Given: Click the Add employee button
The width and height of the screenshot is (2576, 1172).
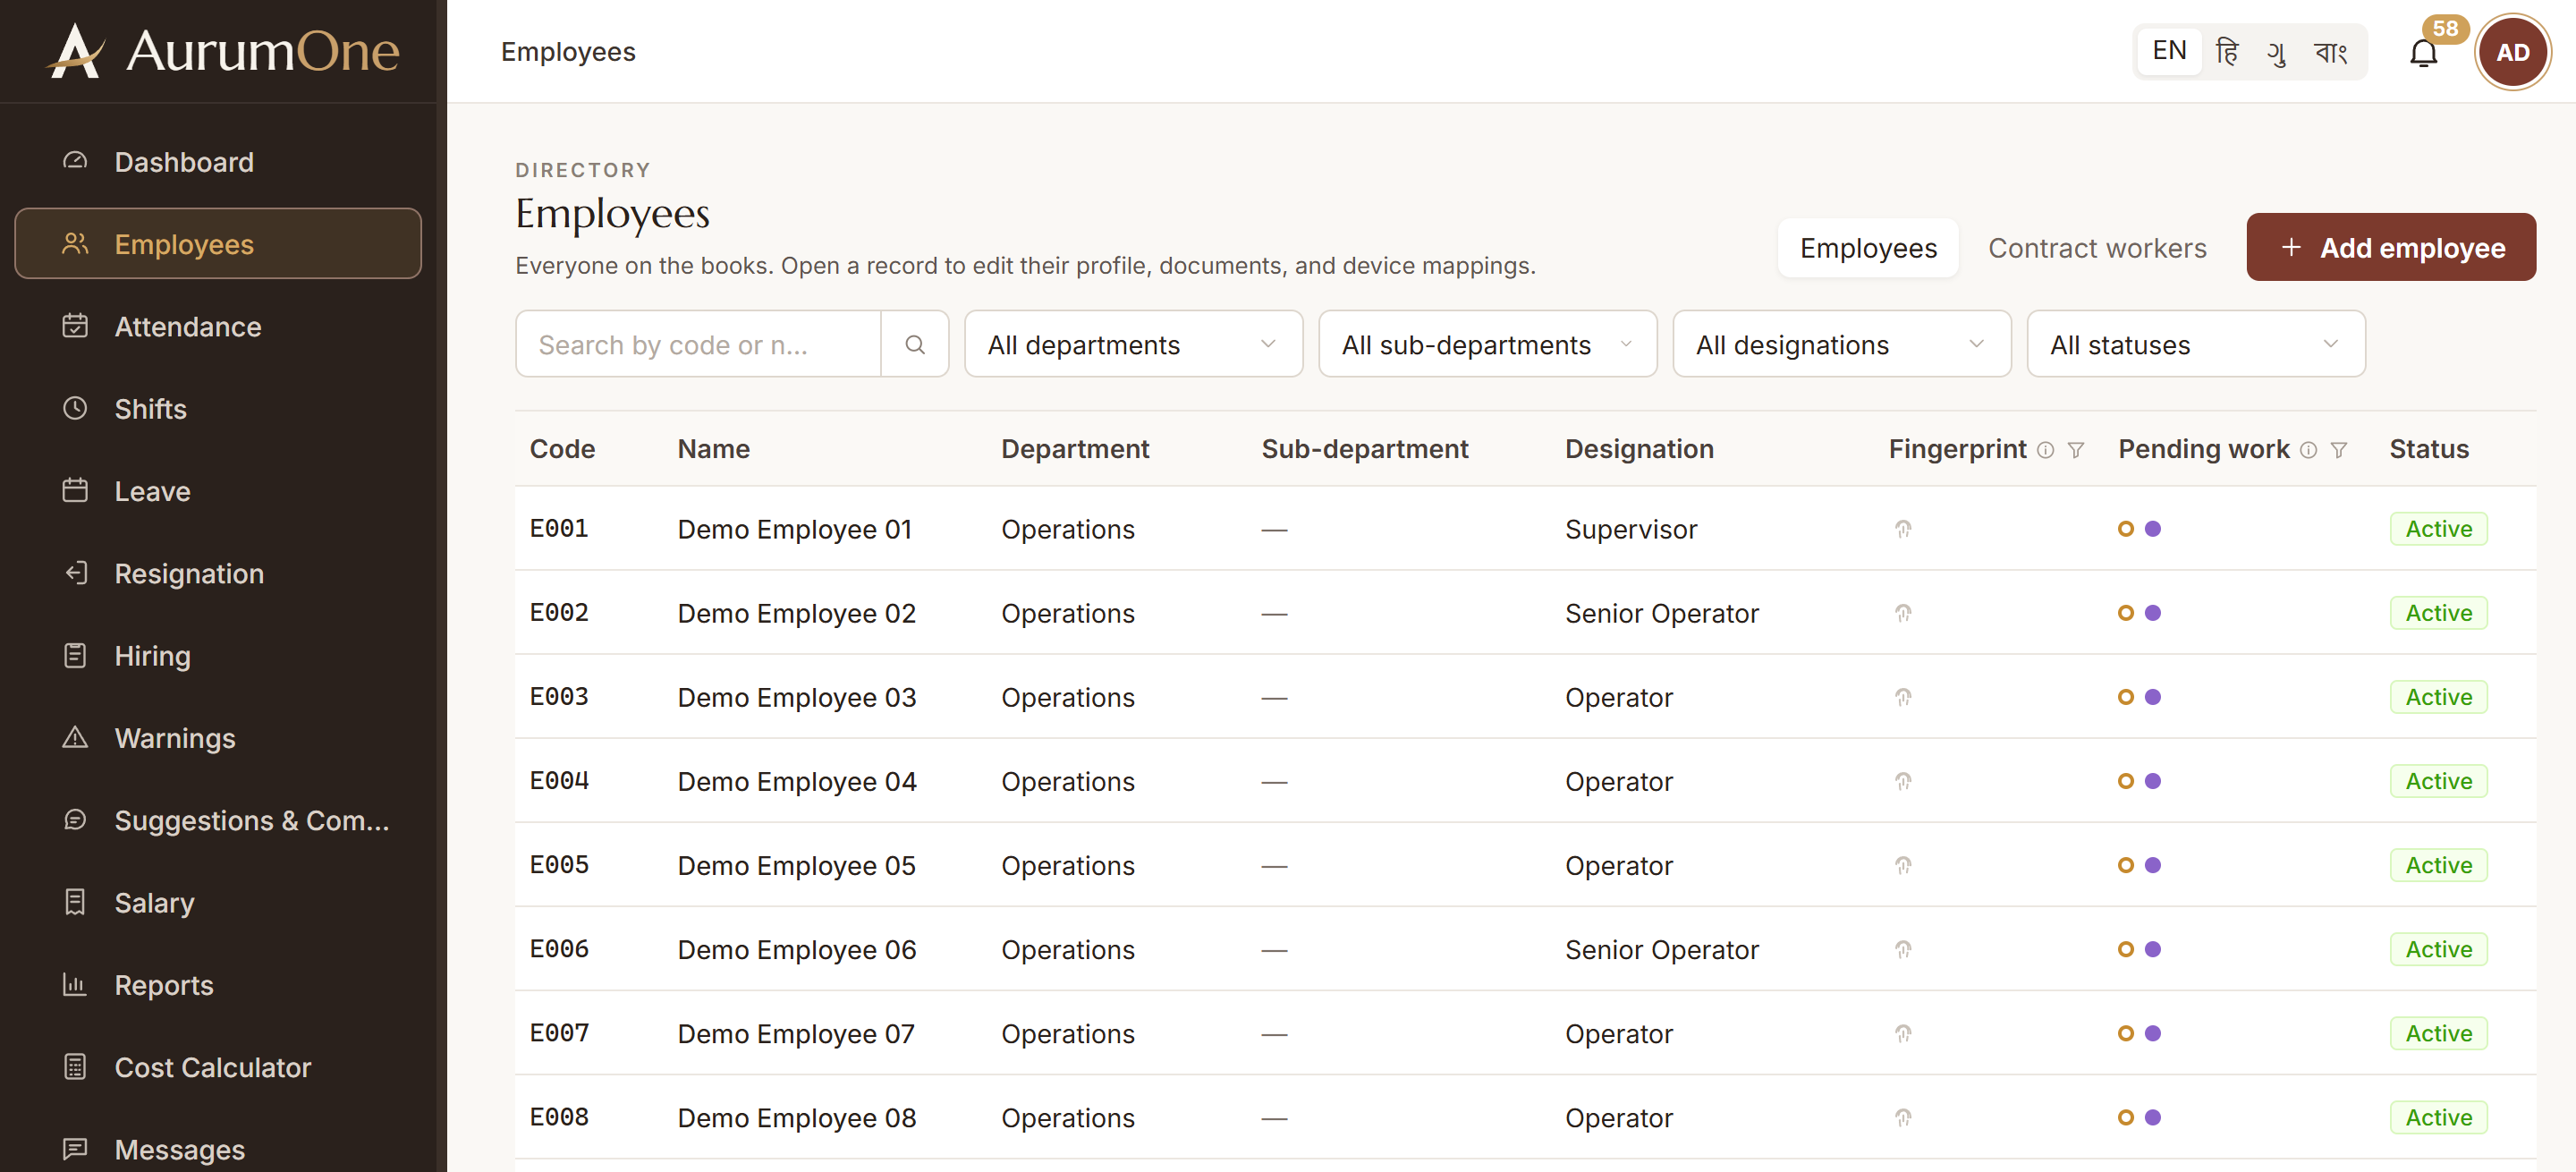Looking at the screenshot, I should [2390, 247].
